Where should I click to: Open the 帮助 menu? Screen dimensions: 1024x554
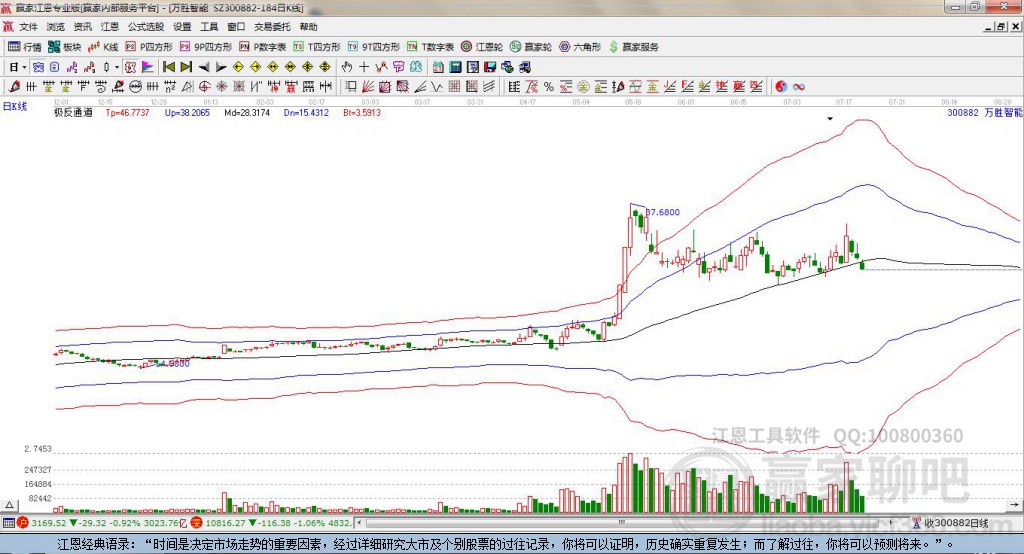pos(308,27)
